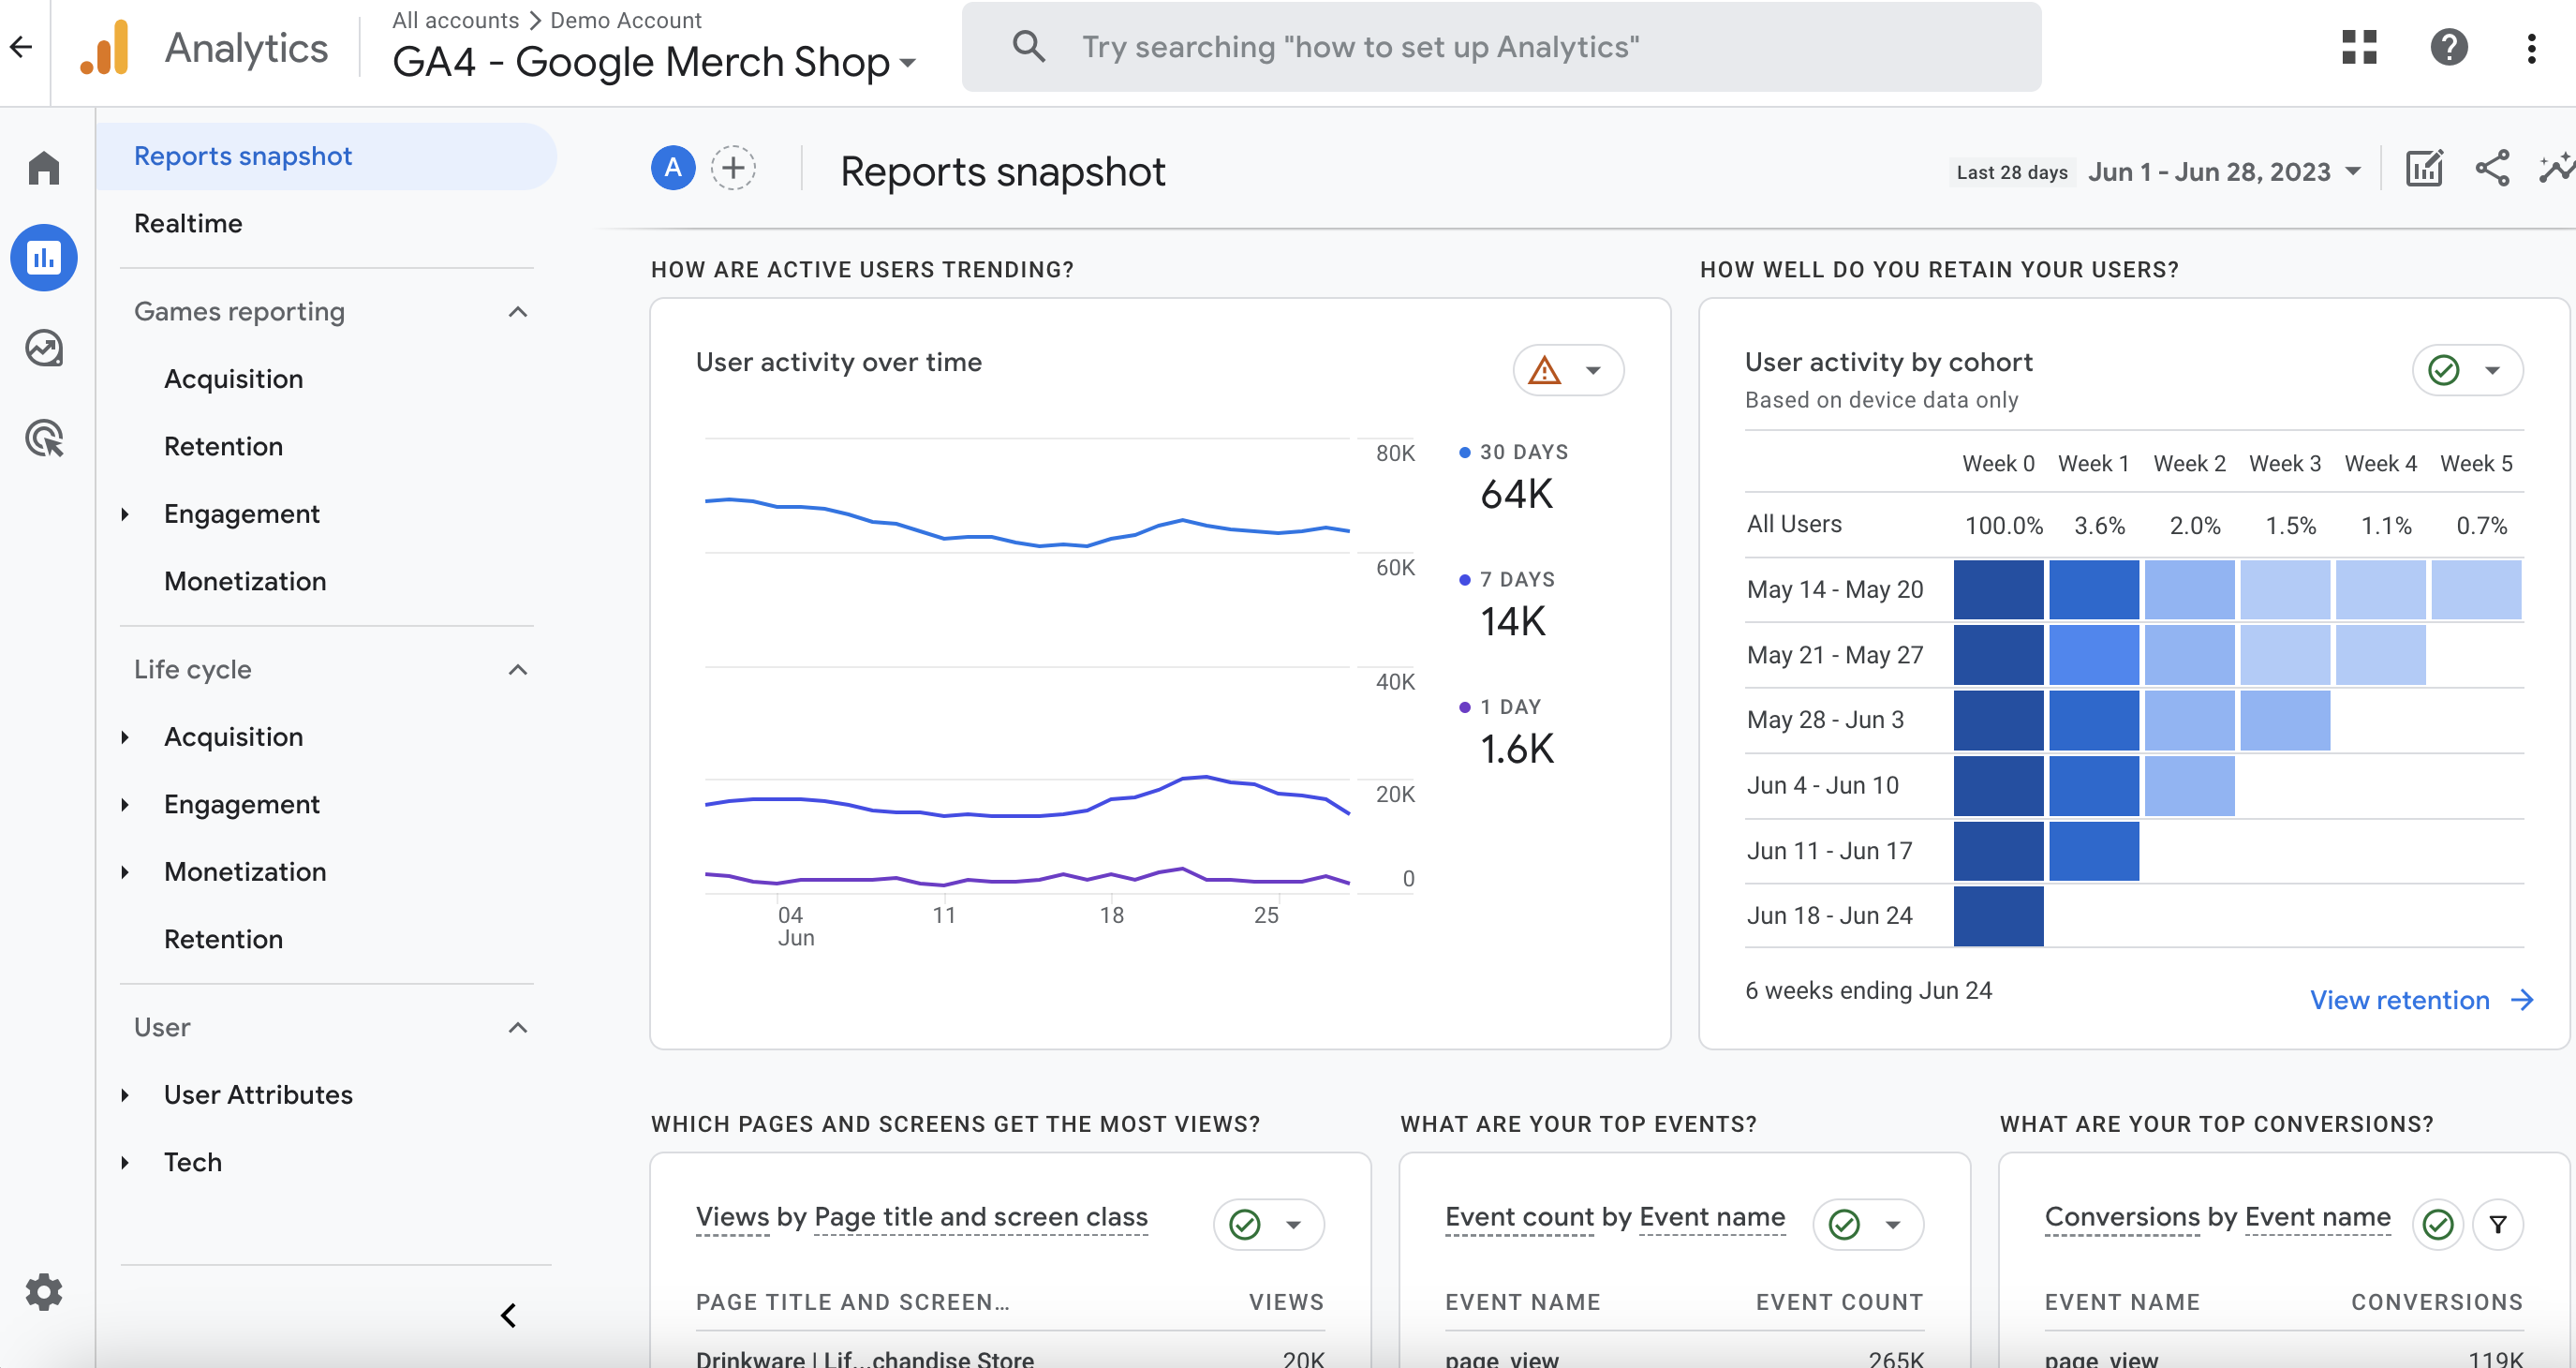The width and height of the screenshot is (2576, 1368).
Task: Open dropdown arrow on User activity by cohort
Action: pyautogui.click(x=2493, y=370)
